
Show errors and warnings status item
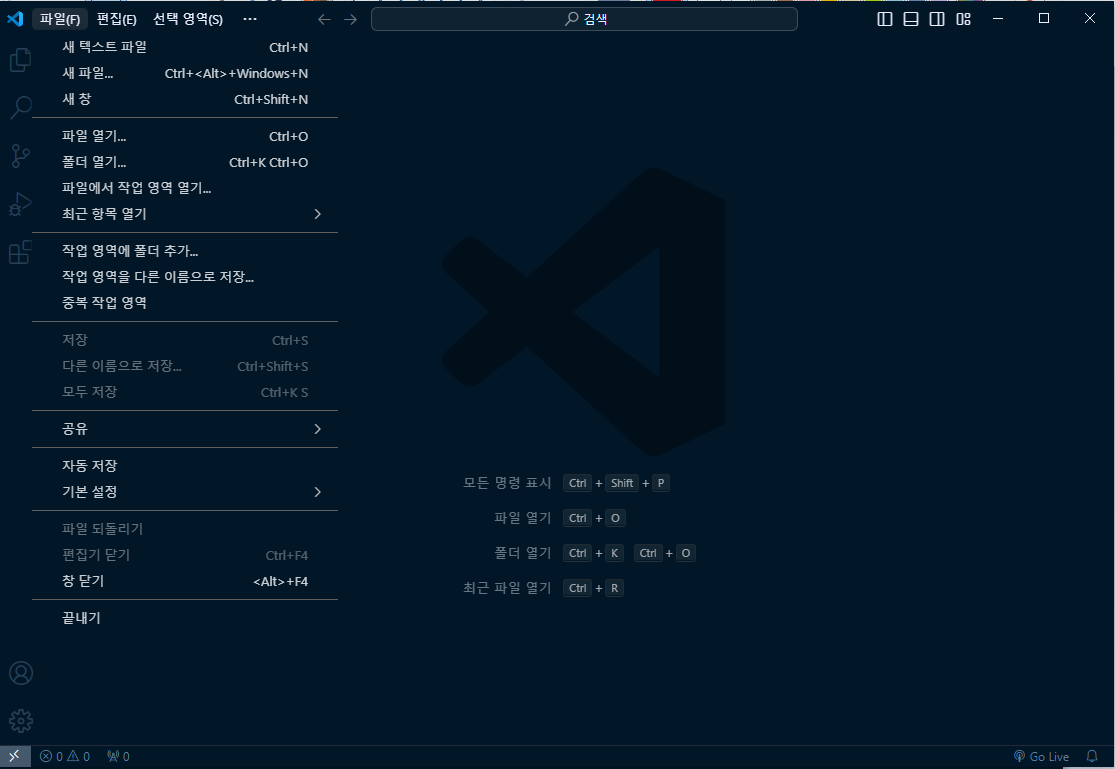[x=65, y=756]
